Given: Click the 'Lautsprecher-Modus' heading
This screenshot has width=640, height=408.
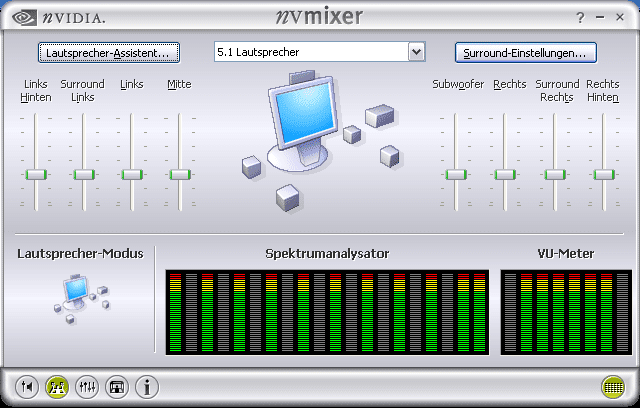Looking at the screenshot, I should (x=80, y=254).
